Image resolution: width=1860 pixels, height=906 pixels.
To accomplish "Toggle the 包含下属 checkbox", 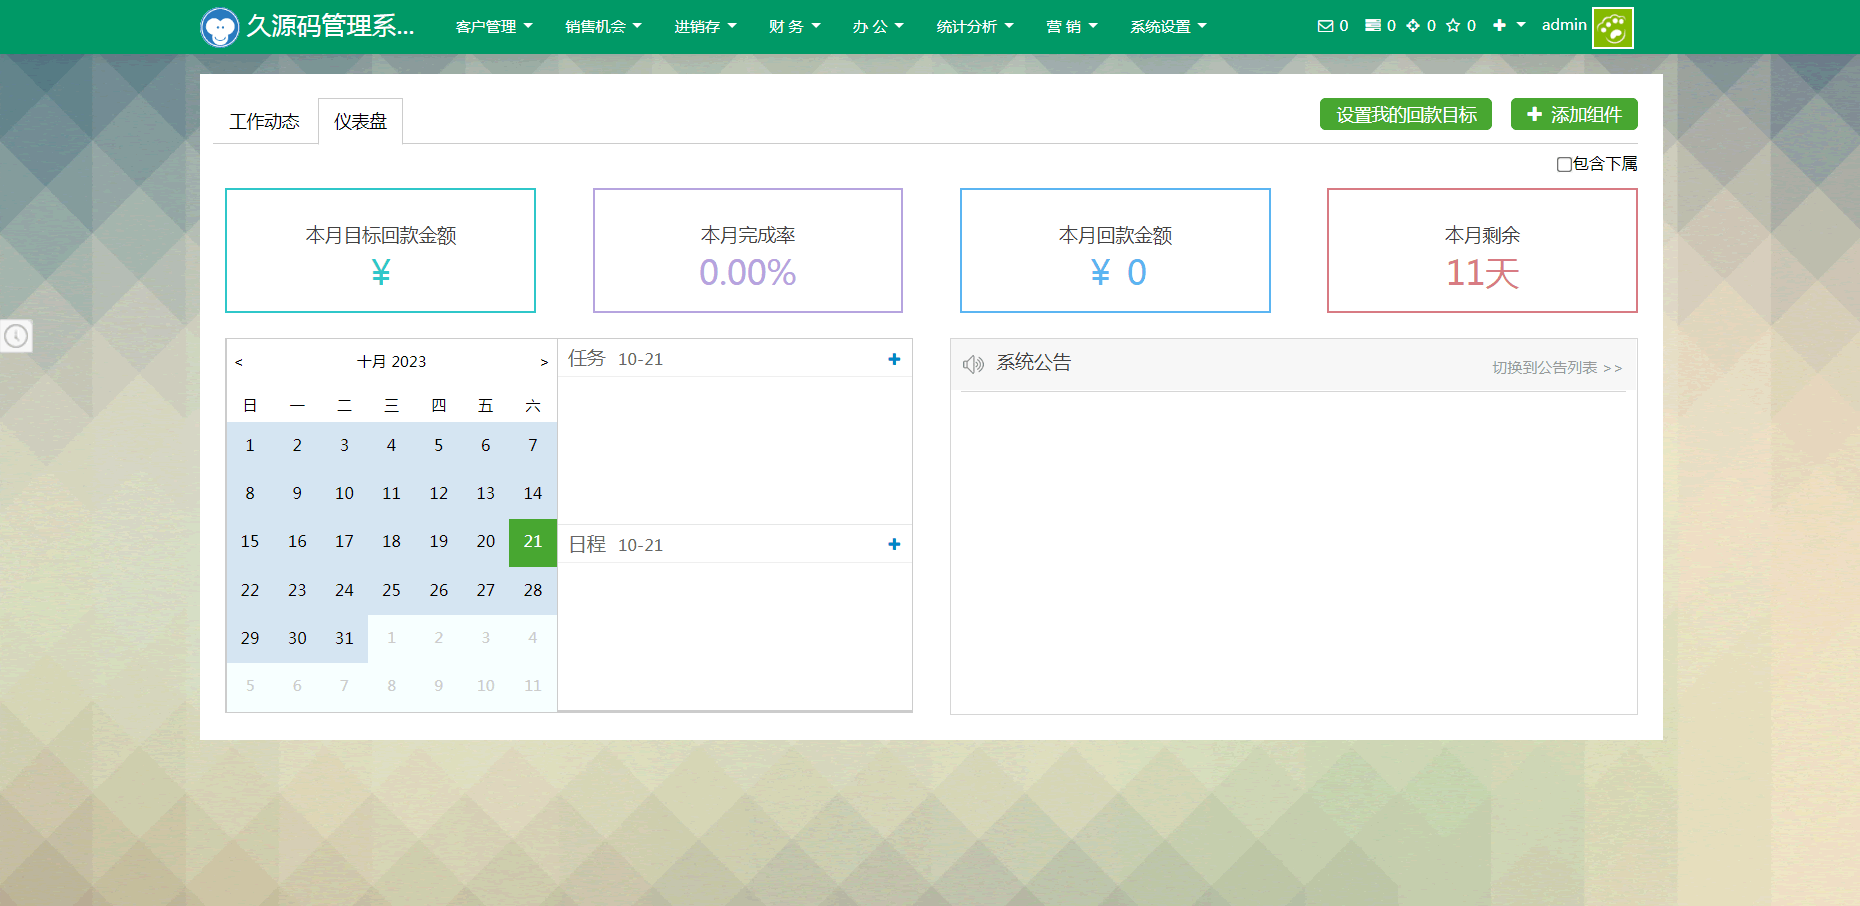I will [x=1564, y=164].
